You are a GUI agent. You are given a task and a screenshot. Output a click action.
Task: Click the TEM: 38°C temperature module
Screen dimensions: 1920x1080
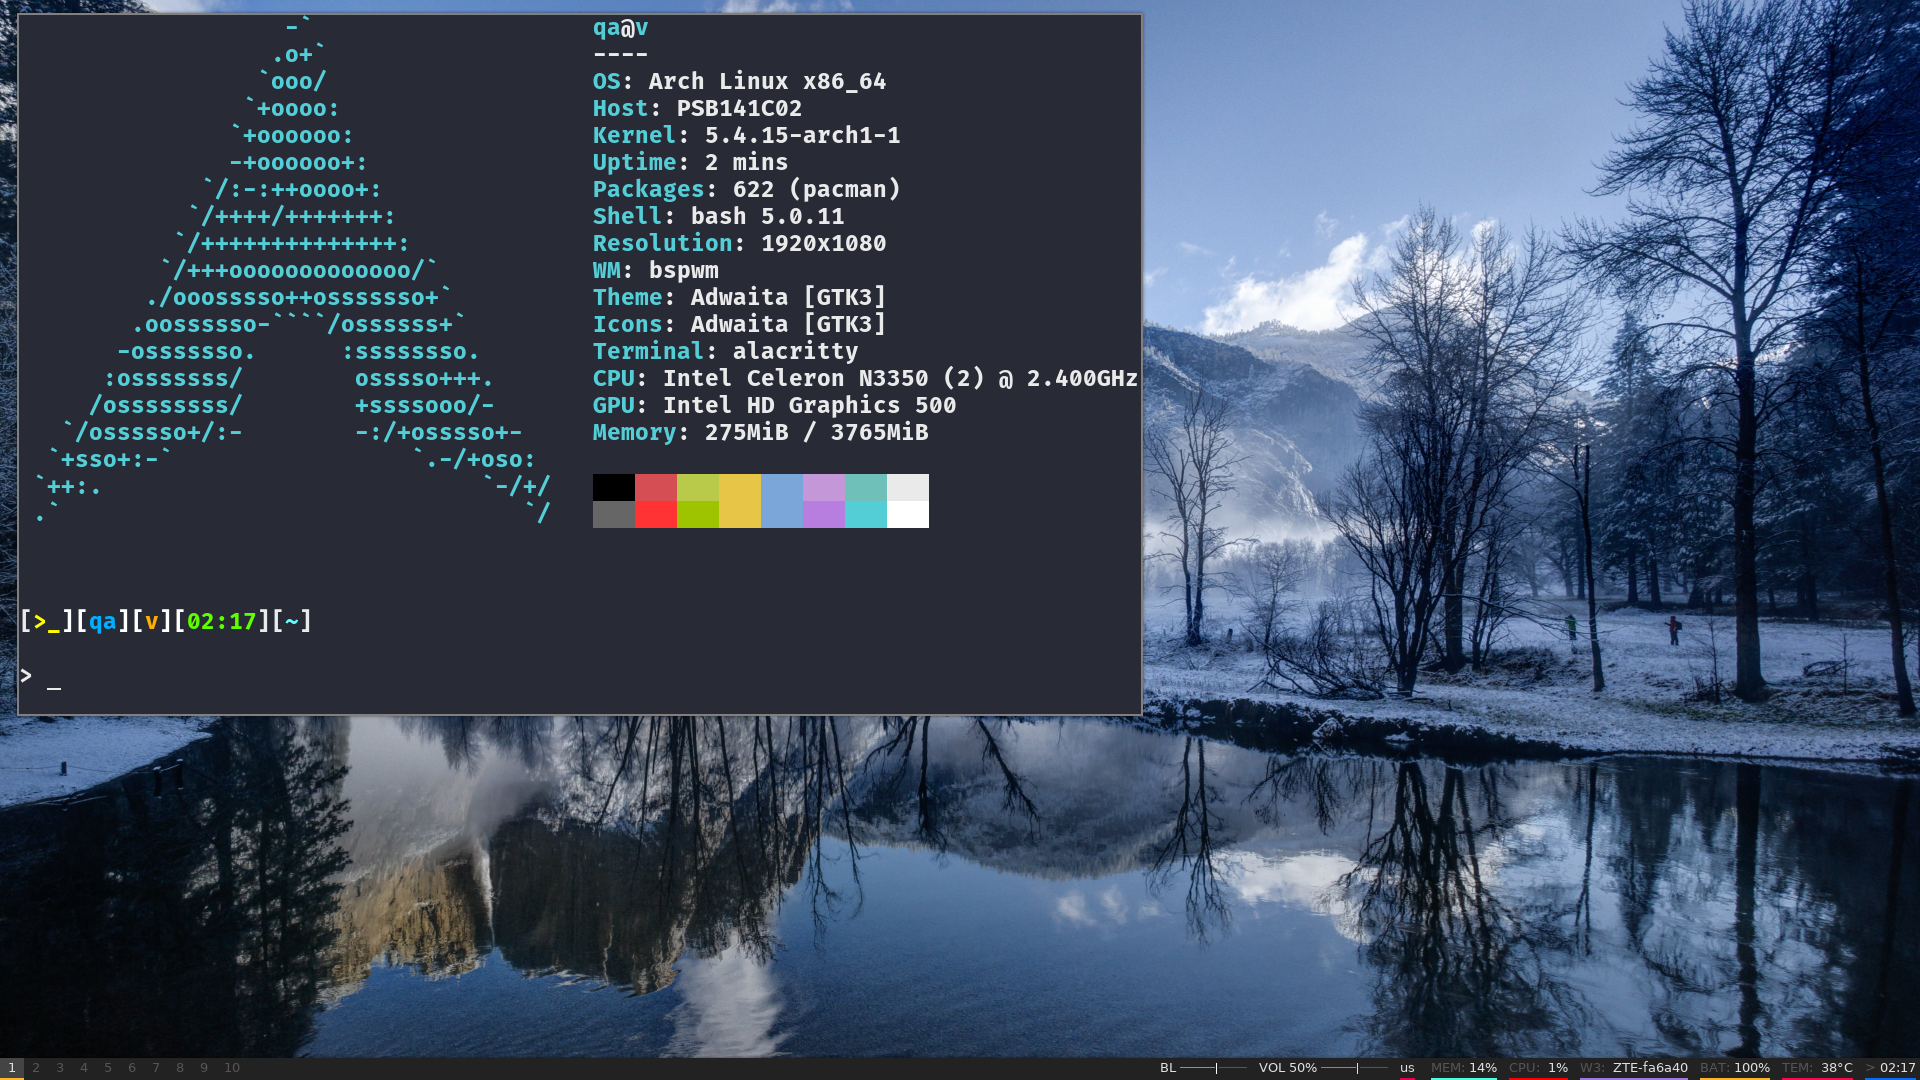pos(1817,1068)
